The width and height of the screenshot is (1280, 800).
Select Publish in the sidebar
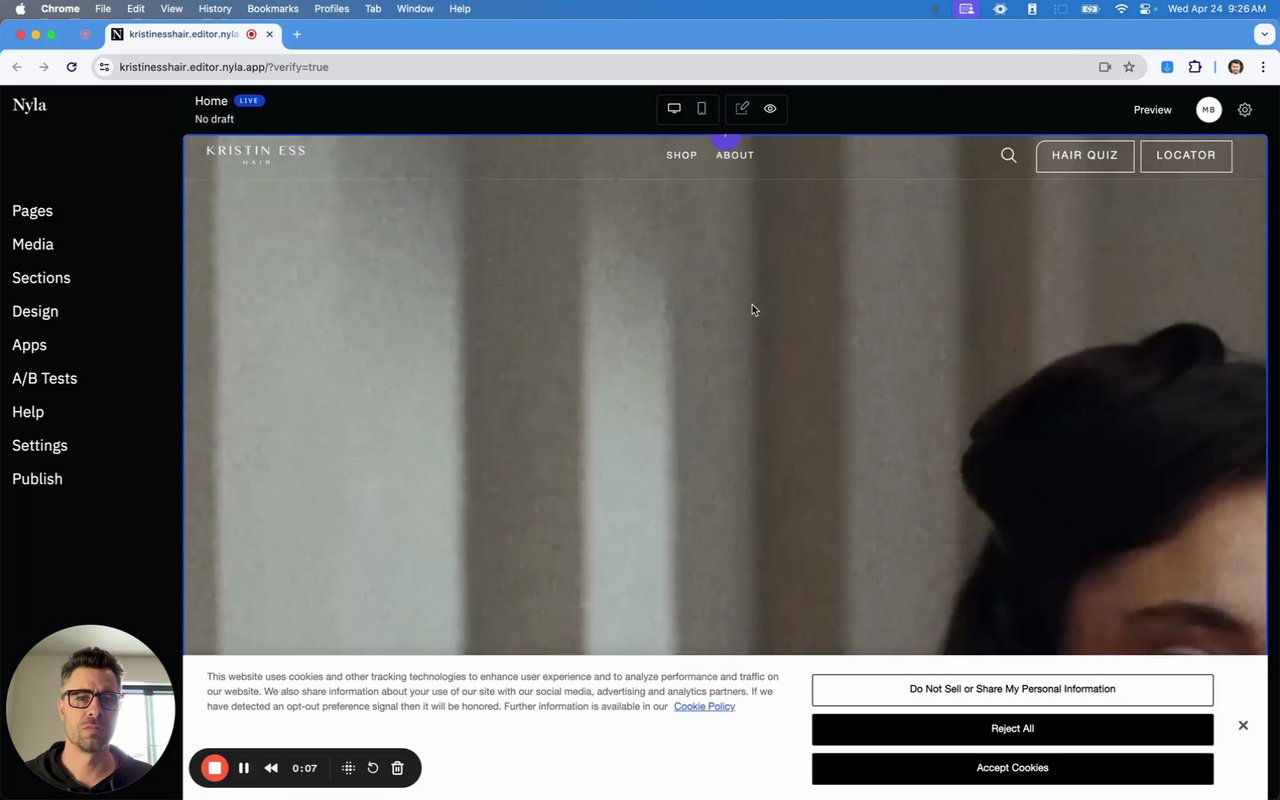click(x=37, y=479)
